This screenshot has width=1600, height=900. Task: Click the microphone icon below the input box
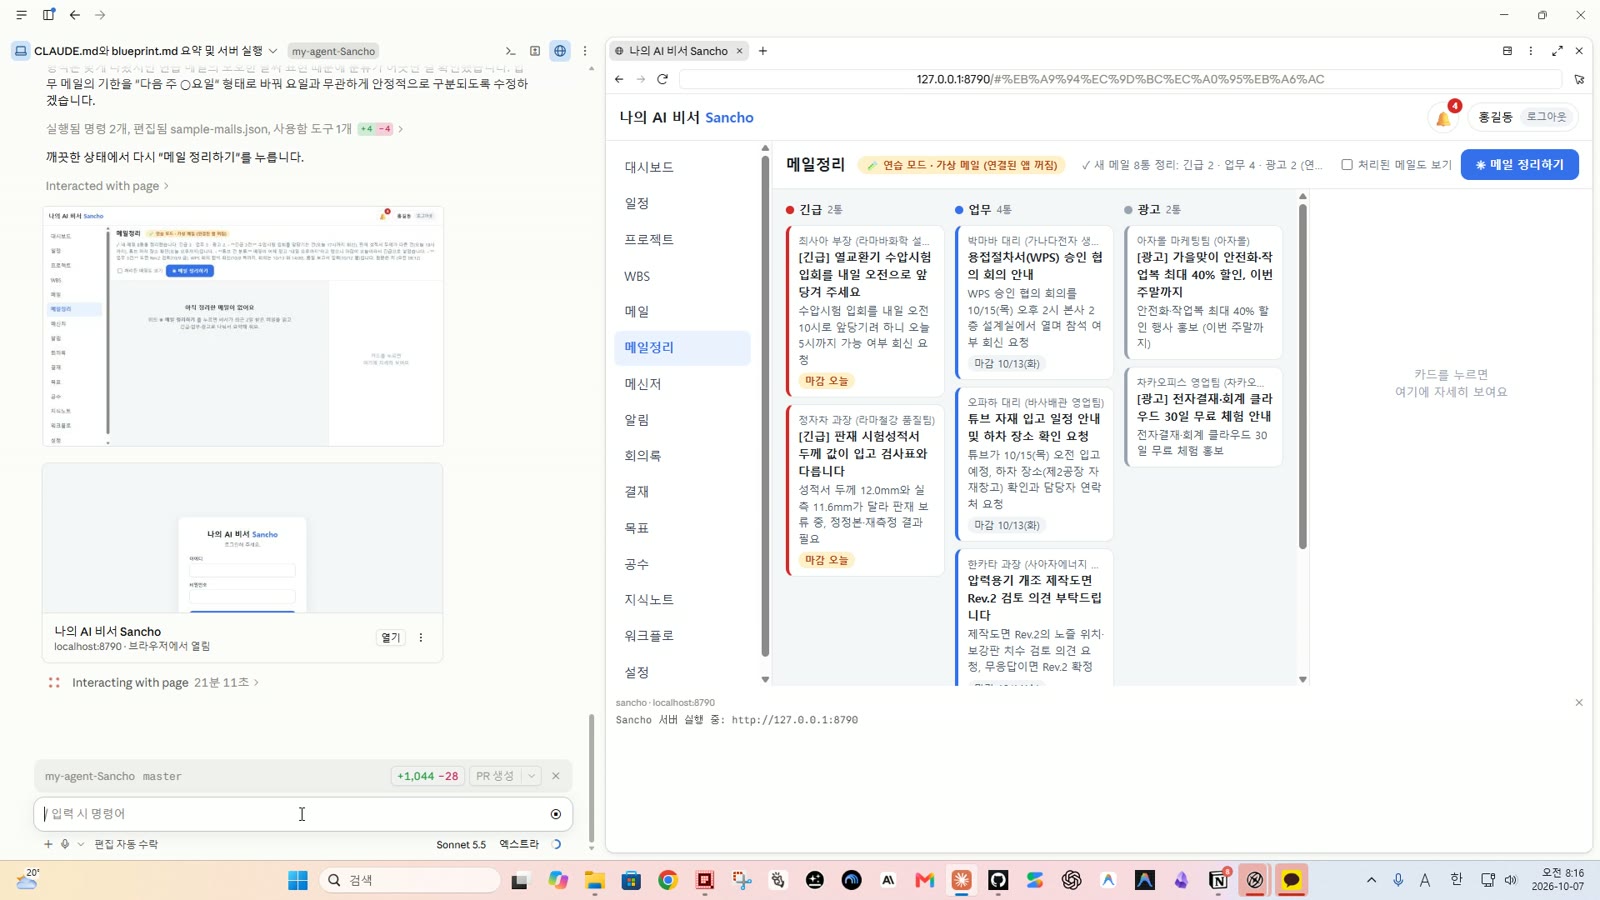click(65, 844)
